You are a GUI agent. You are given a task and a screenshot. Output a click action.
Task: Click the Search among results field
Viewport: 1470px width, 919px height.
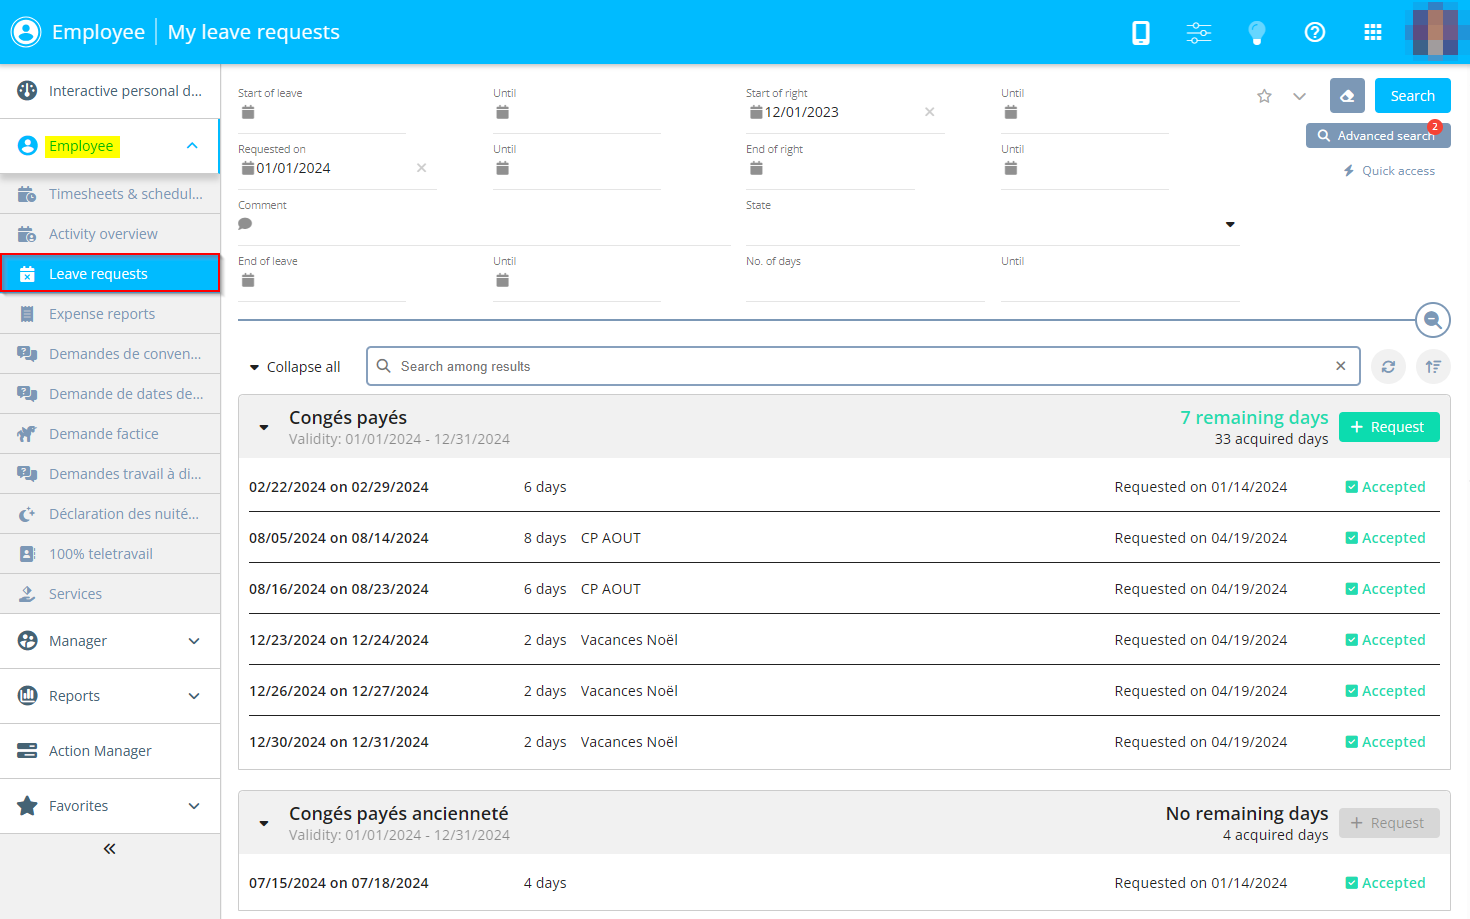click(x=860, y=367)
